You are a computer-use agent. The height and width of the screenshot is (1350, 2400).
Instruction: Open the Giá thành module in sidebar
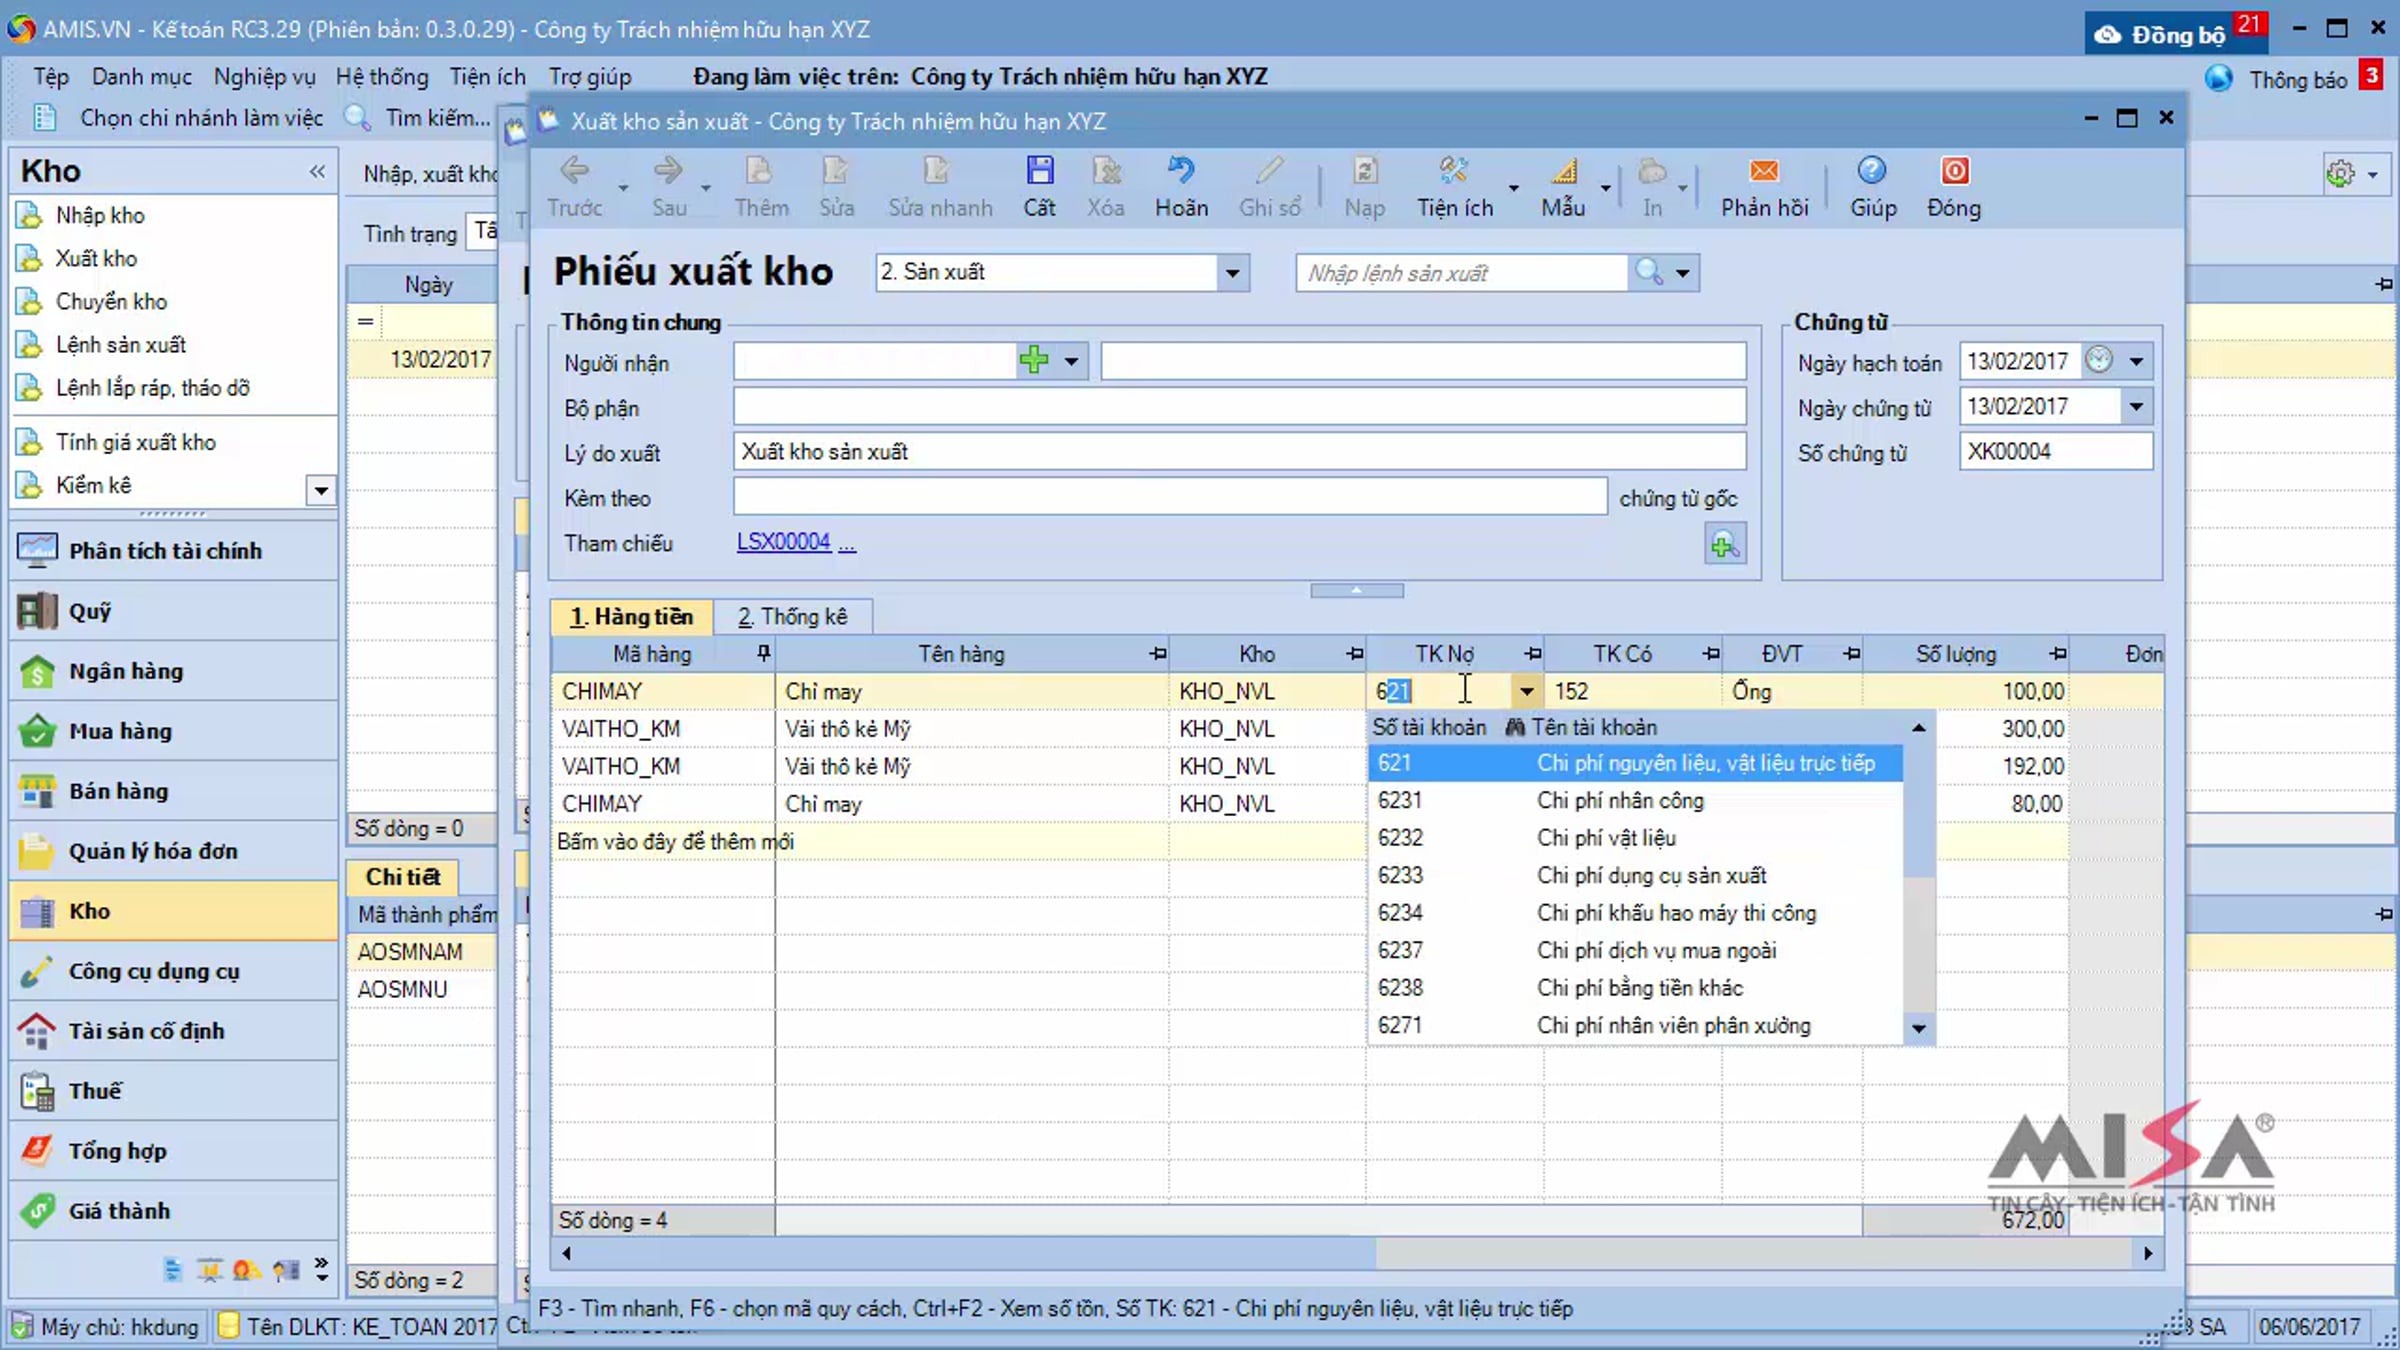tap(174, 1211)
